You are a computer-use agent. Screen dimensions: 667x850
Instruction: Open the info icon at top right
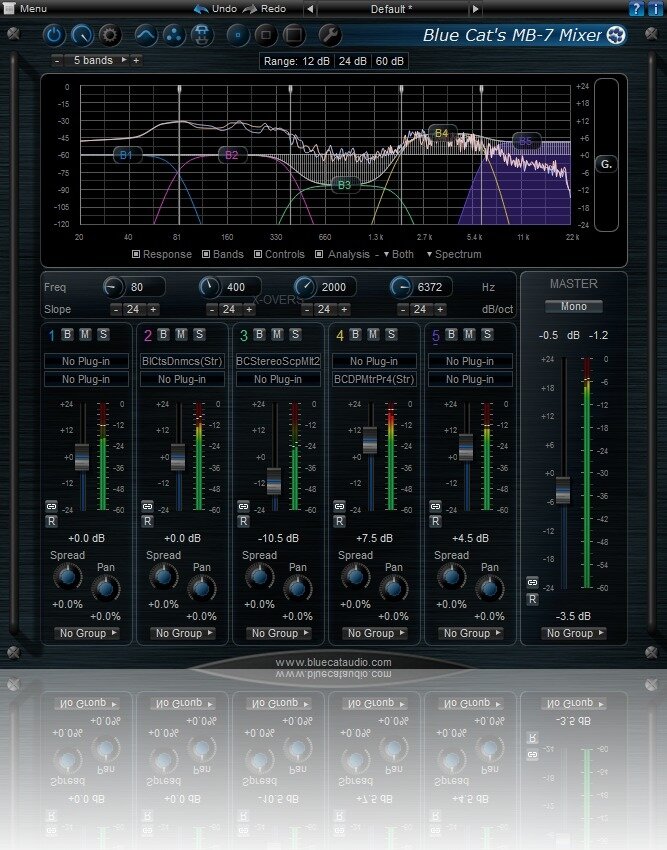[x=654, y=8]
